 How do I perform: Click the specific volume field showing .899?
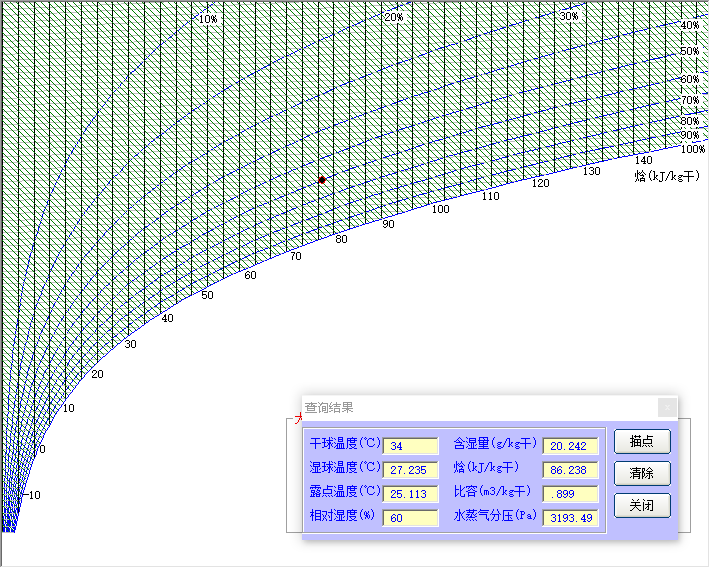tap(570, 493)
